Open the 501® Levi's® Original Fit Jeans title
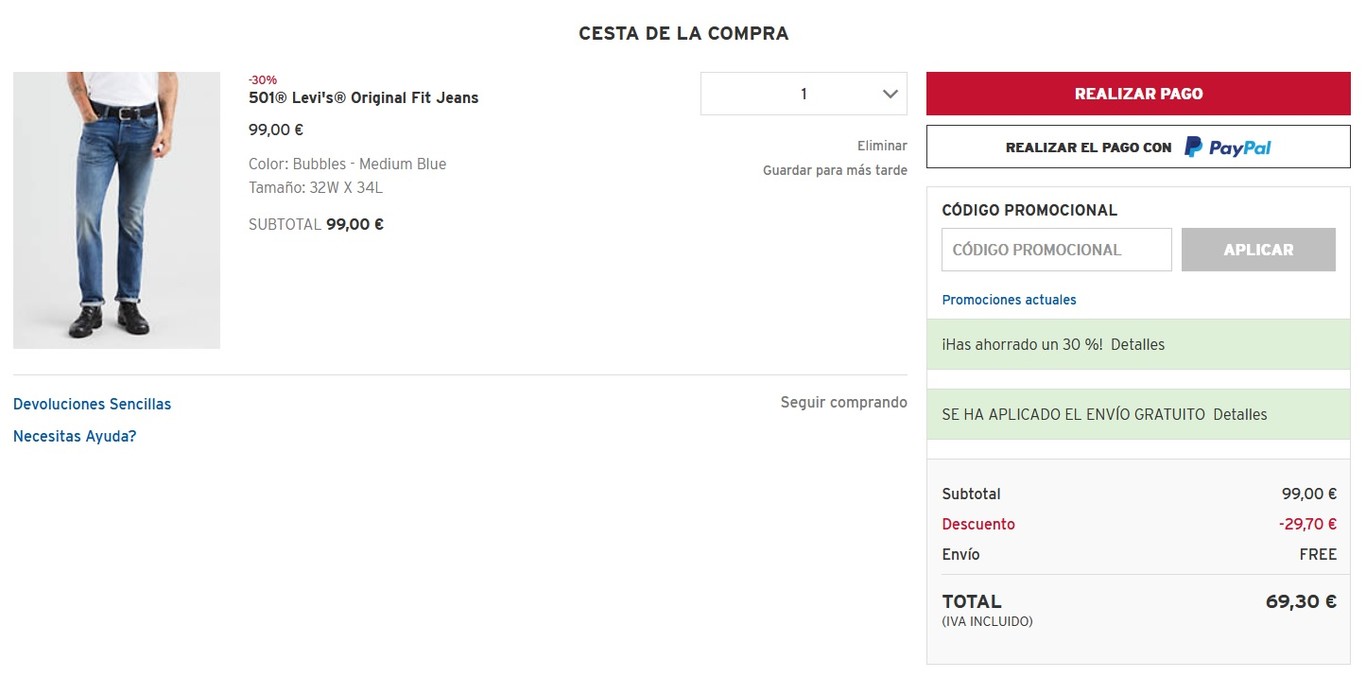The image size is (1366, 677). click(363, 98)
